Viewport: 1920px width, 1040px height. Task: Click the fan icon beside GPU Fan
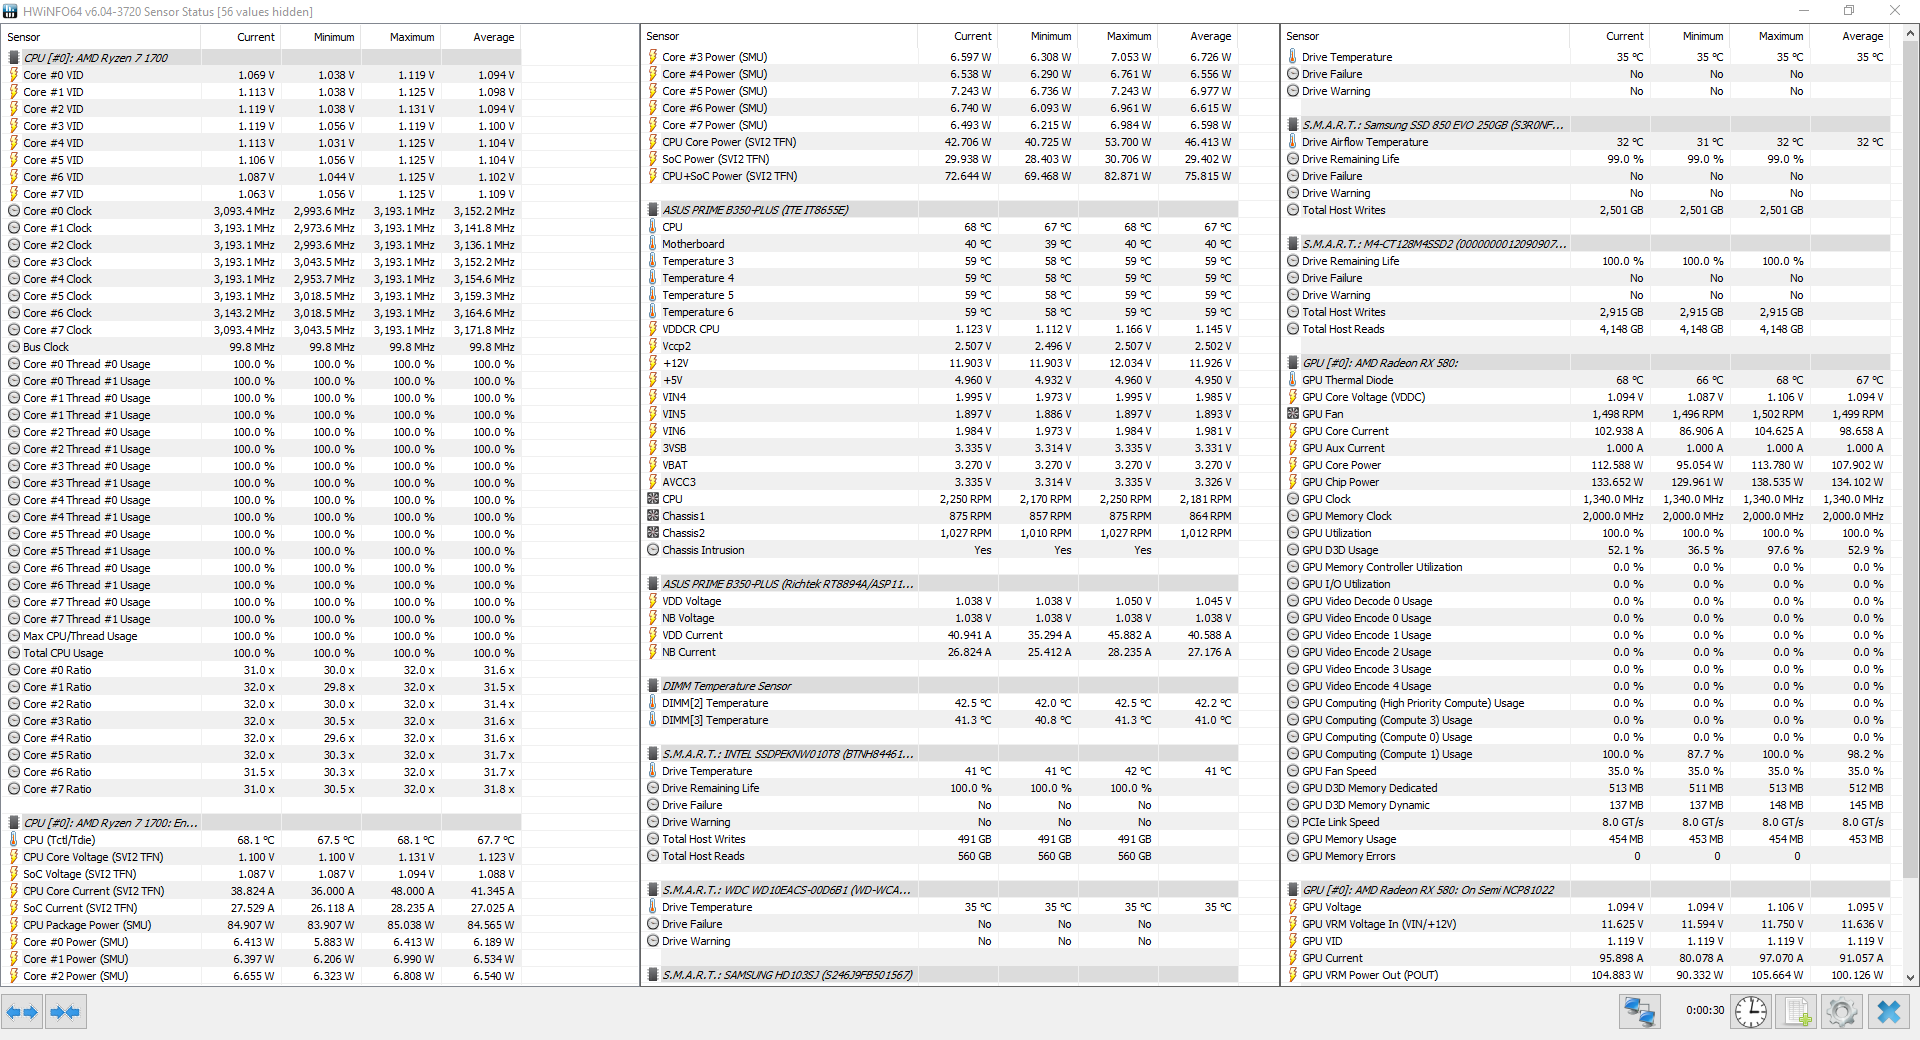[x=1293, y=414]
